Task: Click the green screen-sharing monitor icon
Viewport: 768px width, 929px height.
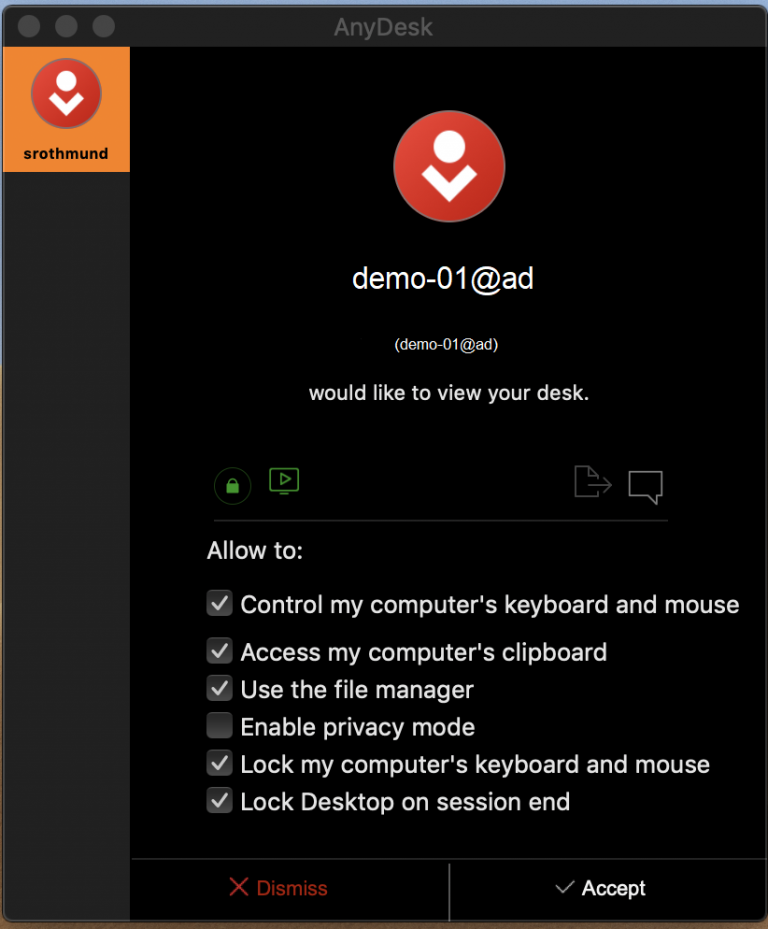Action: (284, 481)
